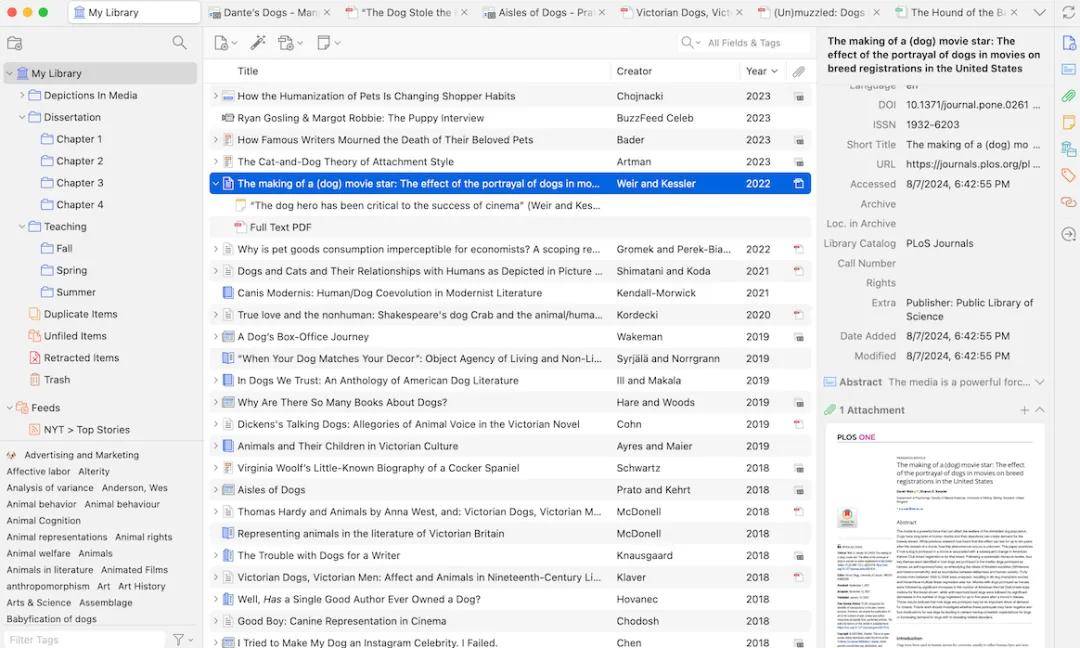Open the Related items side icon

(1068, 202)
